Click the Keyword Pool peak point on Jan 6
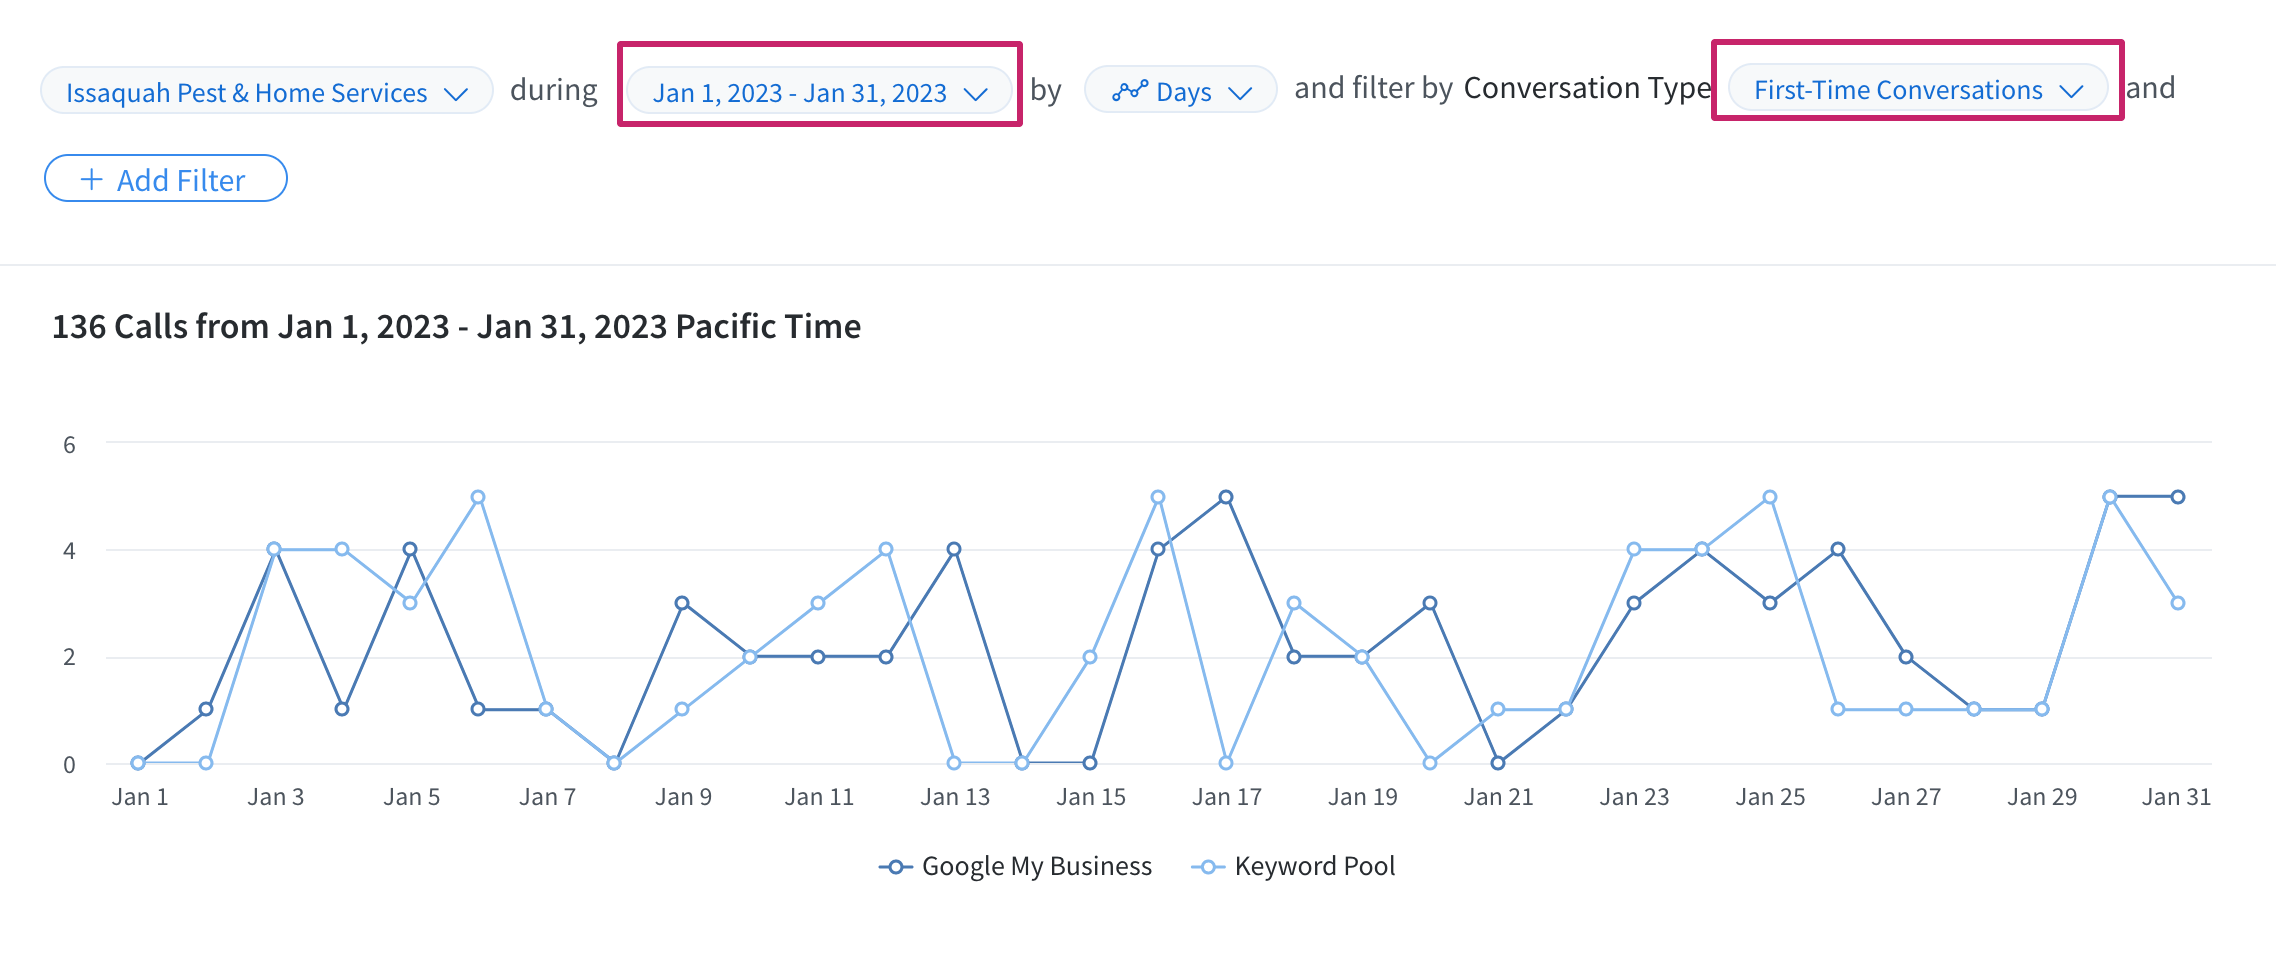 coord(478,497)
